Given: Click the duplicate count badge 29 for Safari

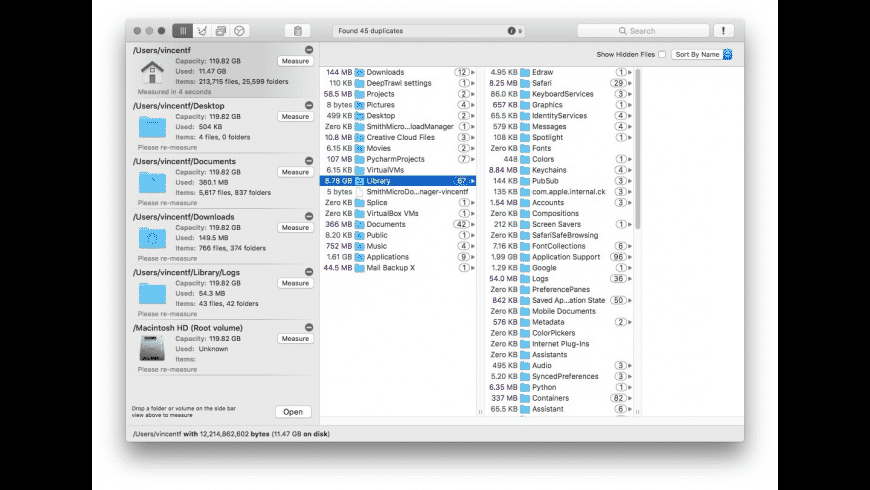Looking at the screenshot, I should [x=618, y=83].
